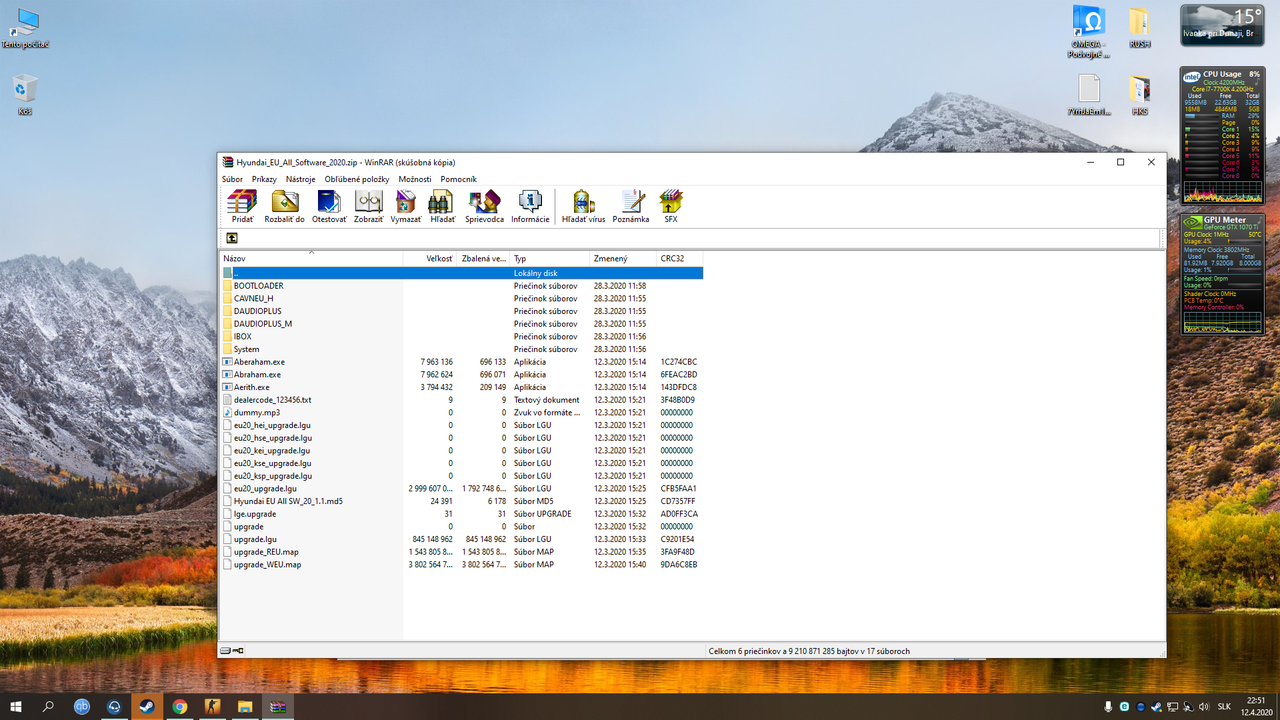Click the up-one-level folder icon
The width and height of the screenshot is (1280, 720).
coord(232,238)
